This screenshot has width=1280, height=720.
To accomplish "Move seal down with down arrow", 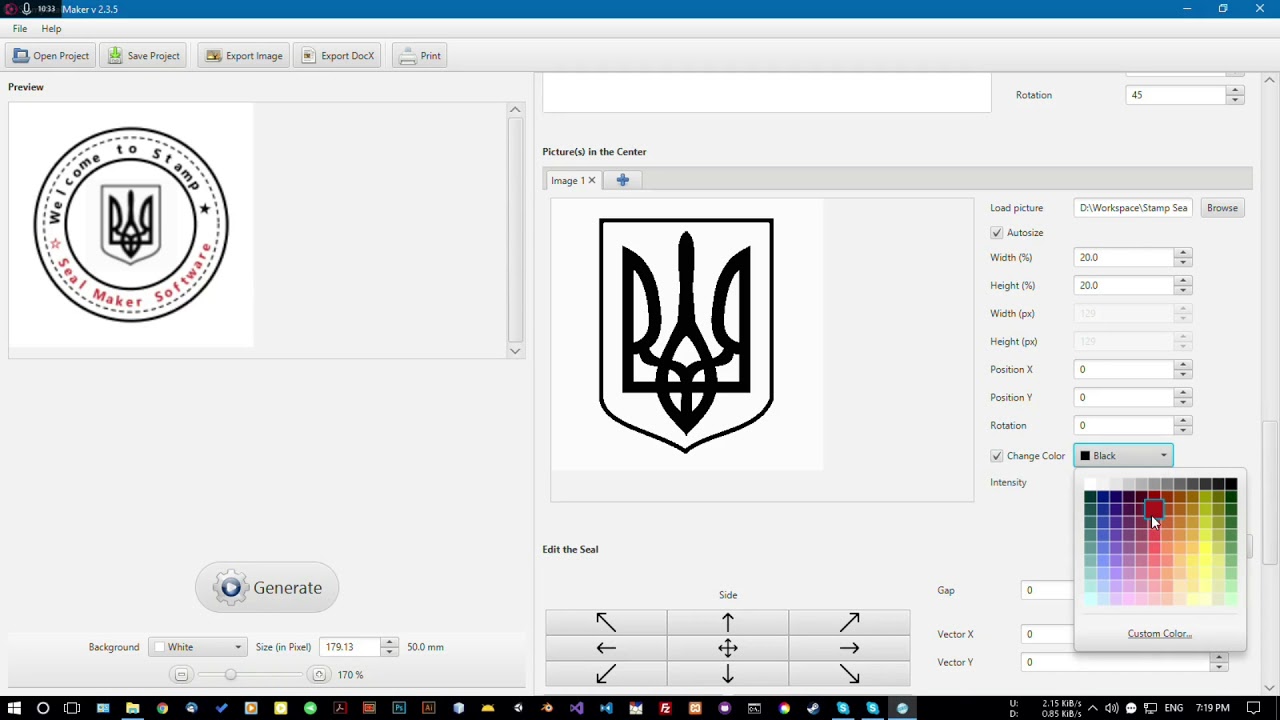I will (x=728, y=675).
